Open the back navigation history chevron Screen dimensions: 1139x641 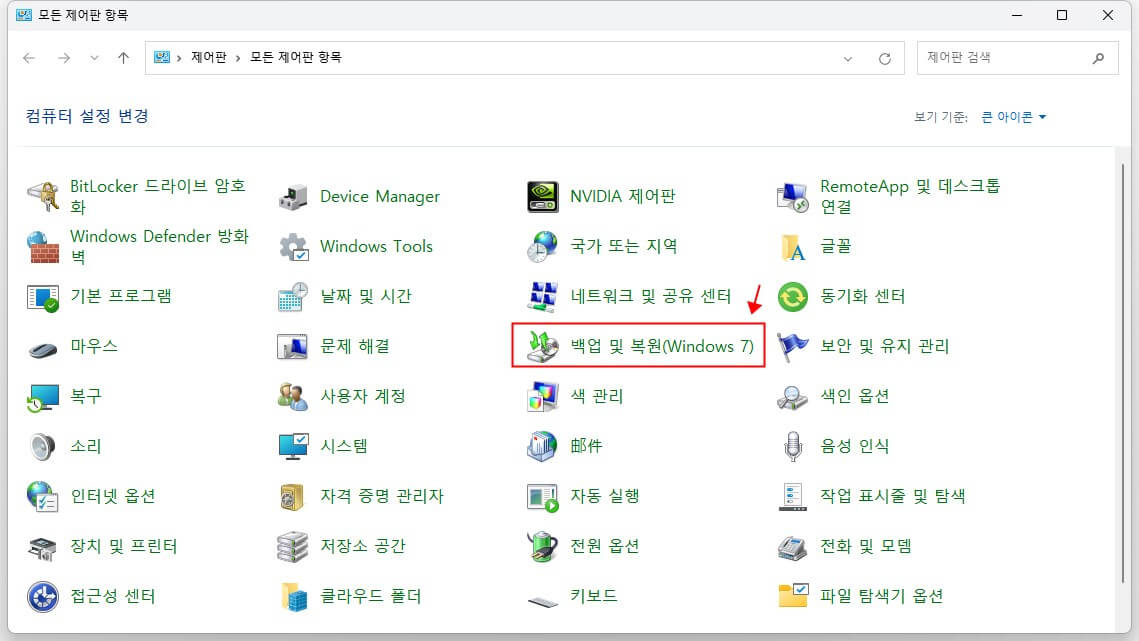point(94,57)
